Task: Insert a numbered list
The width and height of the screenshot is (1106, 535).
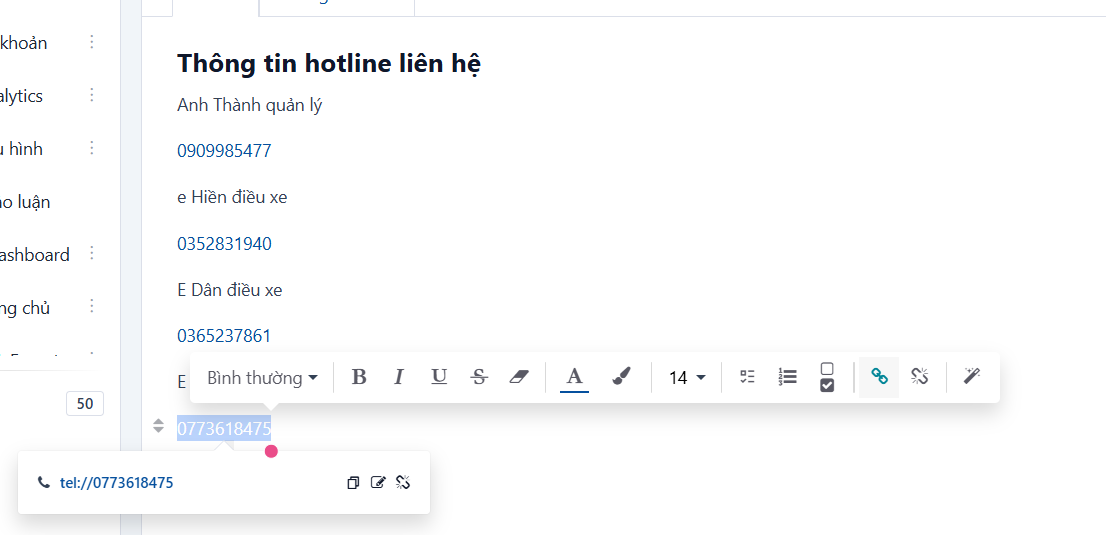Action: point(787,378)
